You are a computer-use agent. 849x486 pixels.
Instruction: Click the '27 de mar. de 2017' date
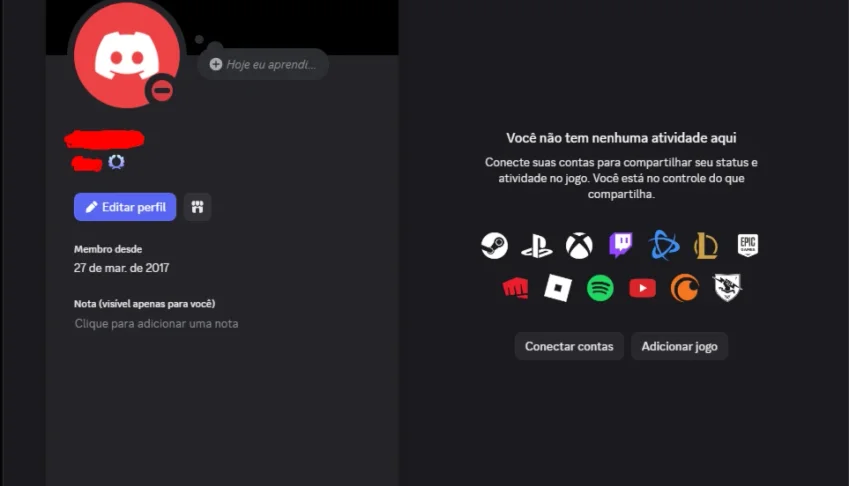(121, 268)
